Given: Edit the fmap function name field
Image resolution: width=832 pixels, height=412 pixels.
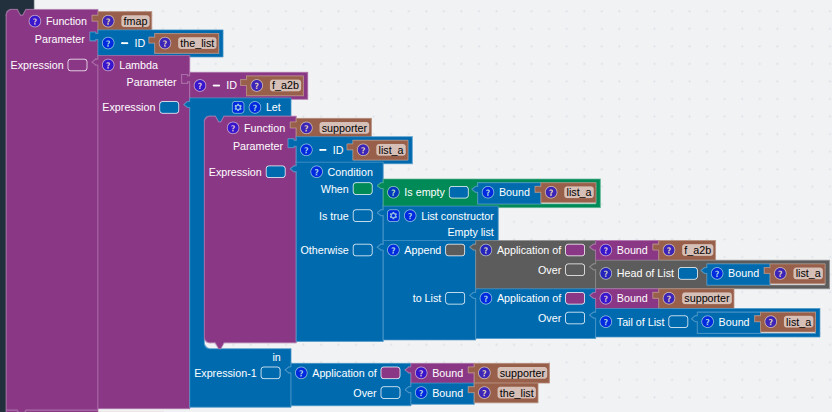Looking at the screenshot, I should click(x=135, y=21).
